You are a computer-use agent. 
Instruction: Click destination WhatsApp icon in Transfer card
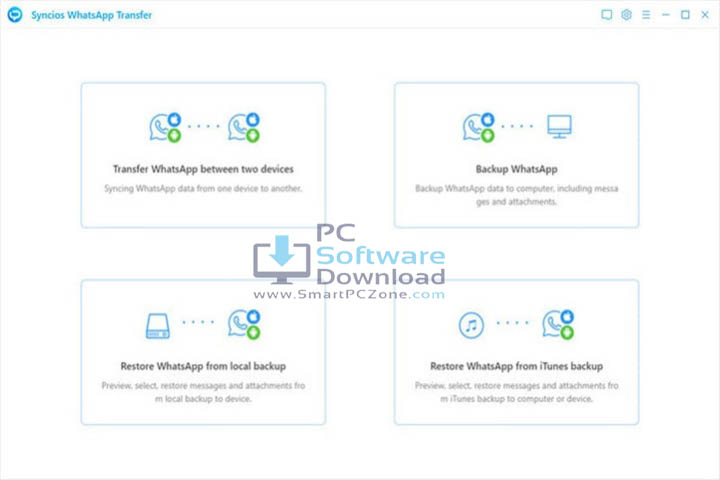(x=244, y=127)
